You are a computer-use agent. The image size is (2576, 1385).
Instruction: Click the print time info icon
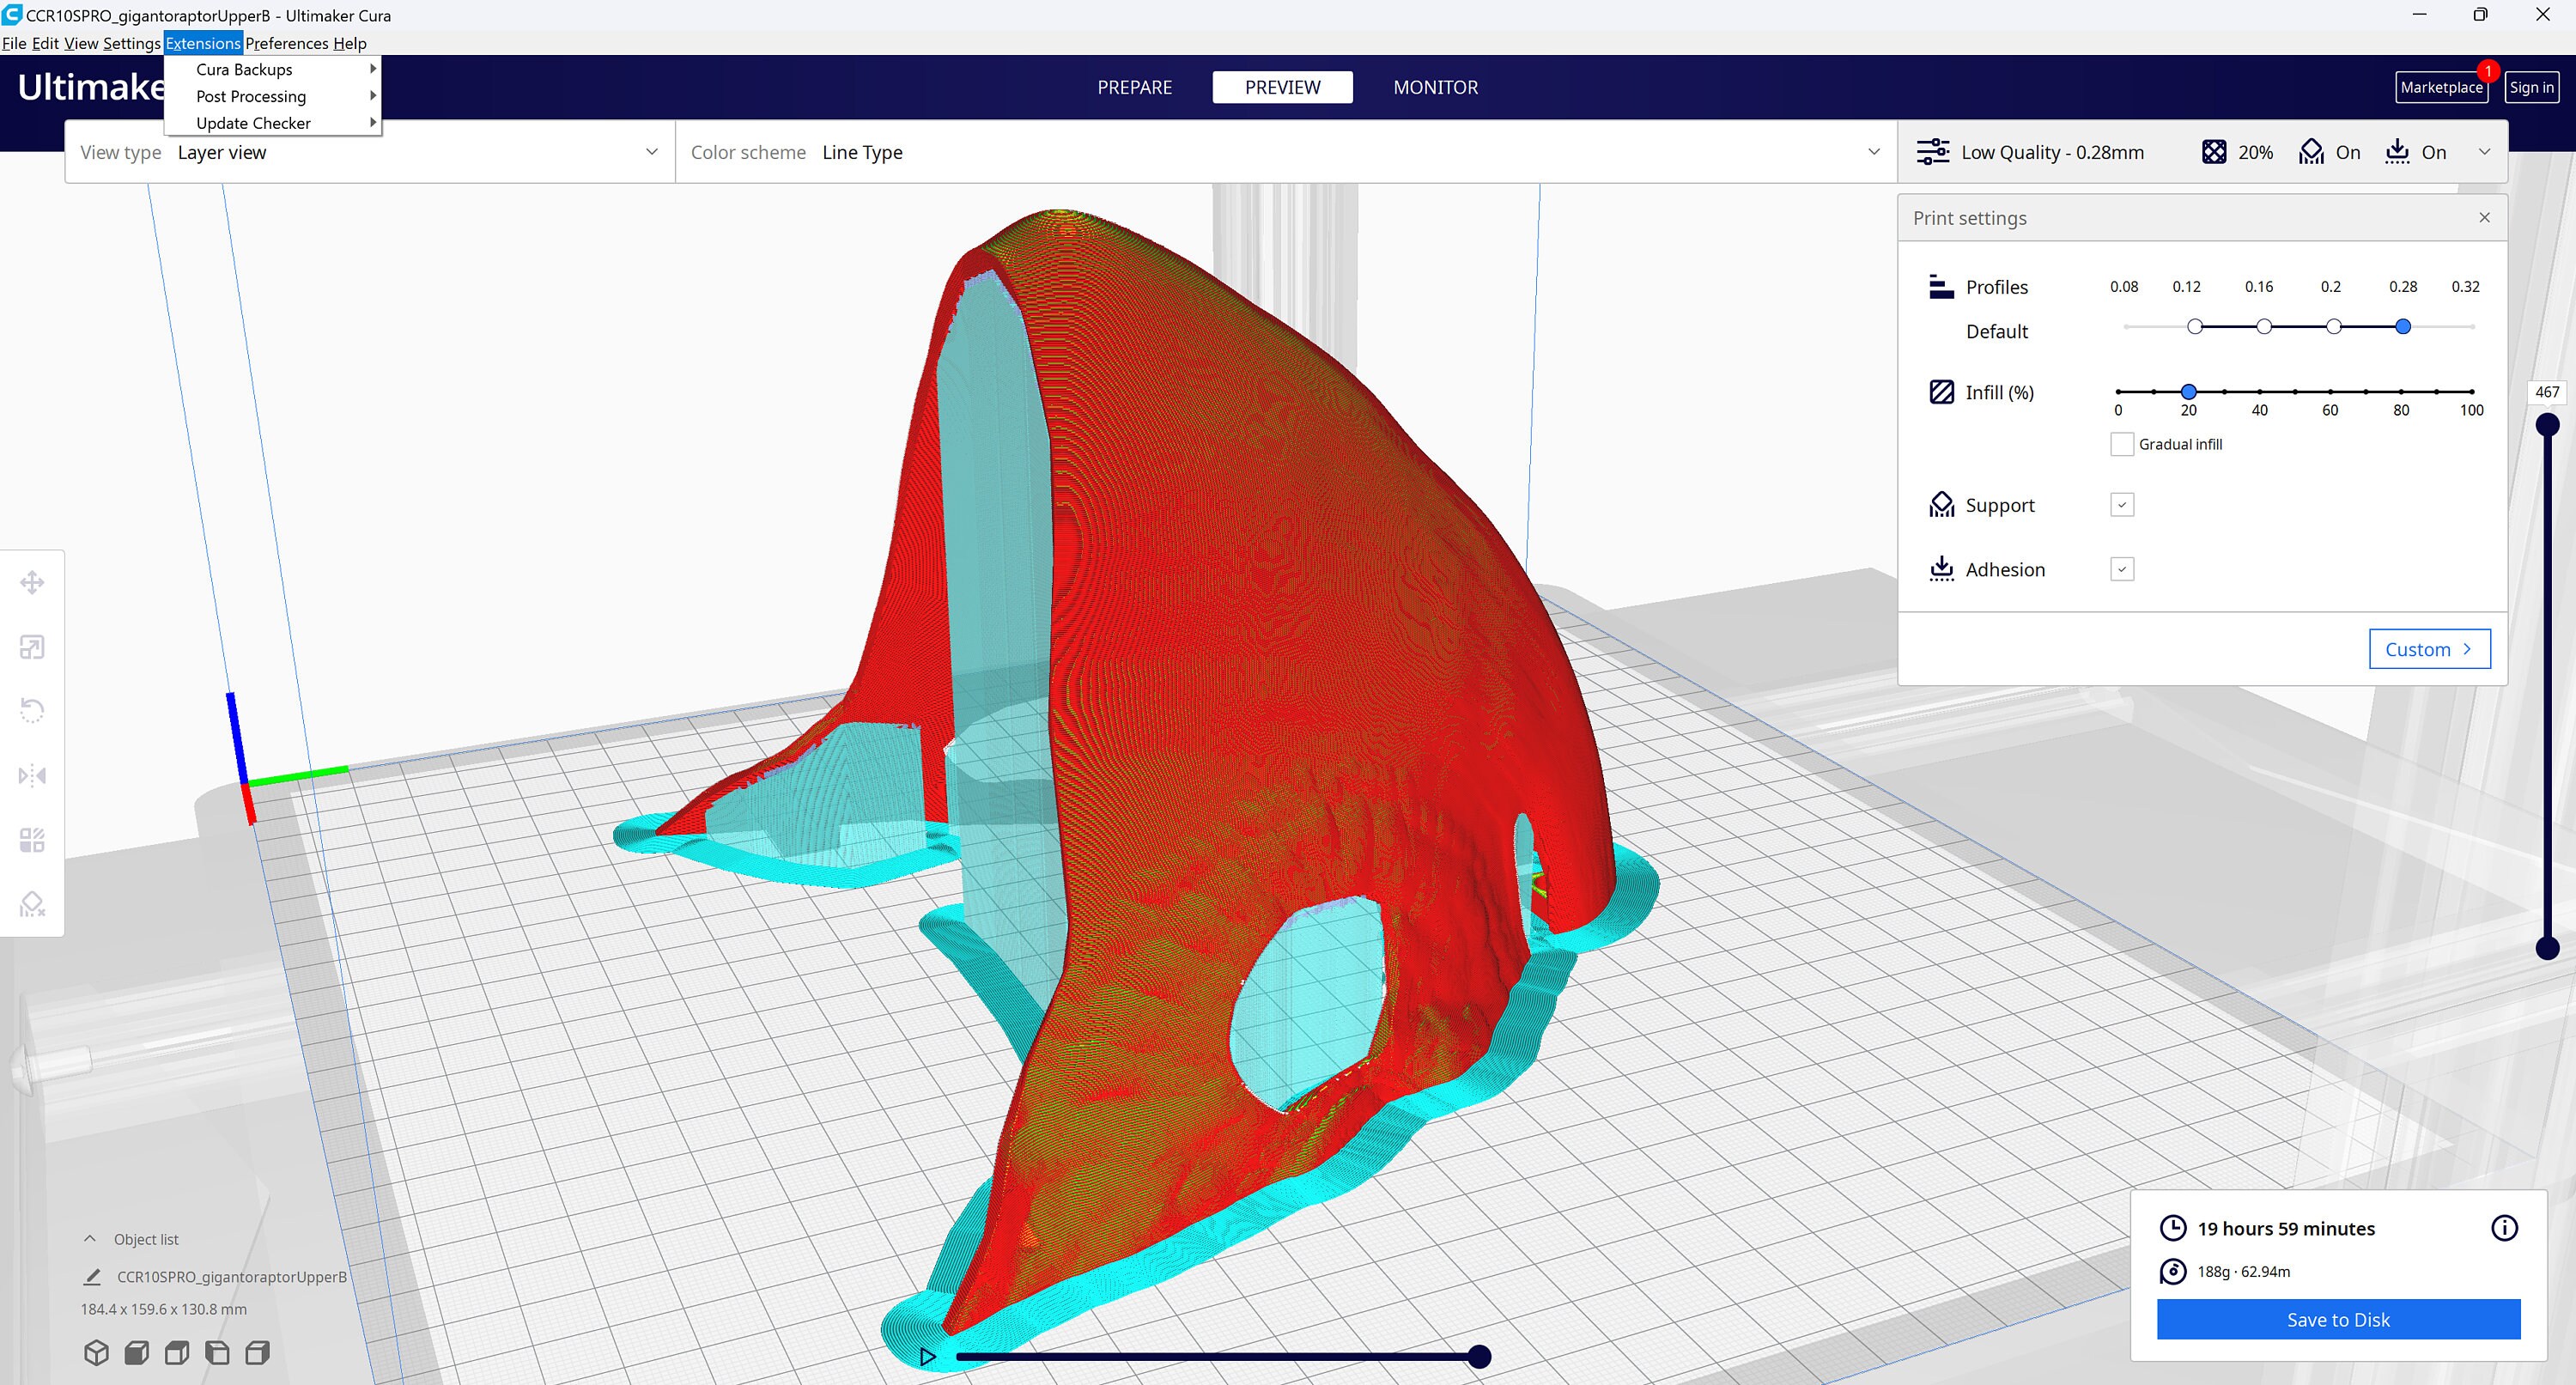2504,1228
